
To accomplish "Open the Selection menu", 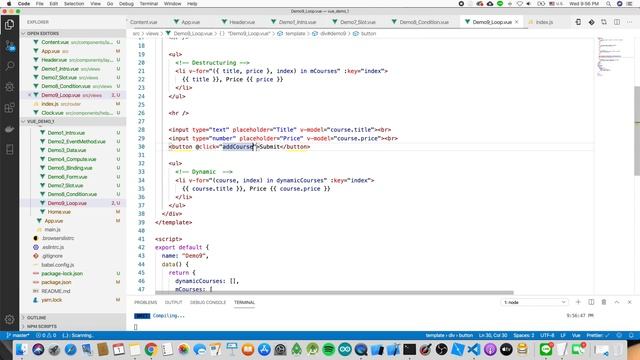I will tap(74, 4).
